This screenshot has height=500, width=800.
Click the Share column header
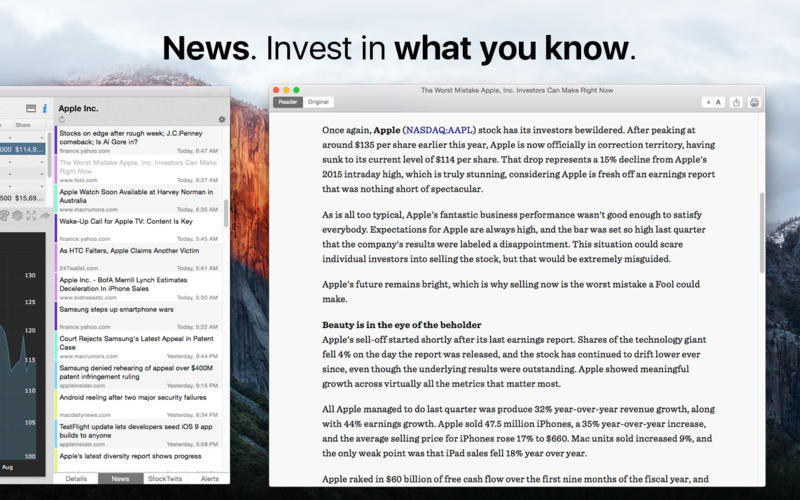point(23,125)
